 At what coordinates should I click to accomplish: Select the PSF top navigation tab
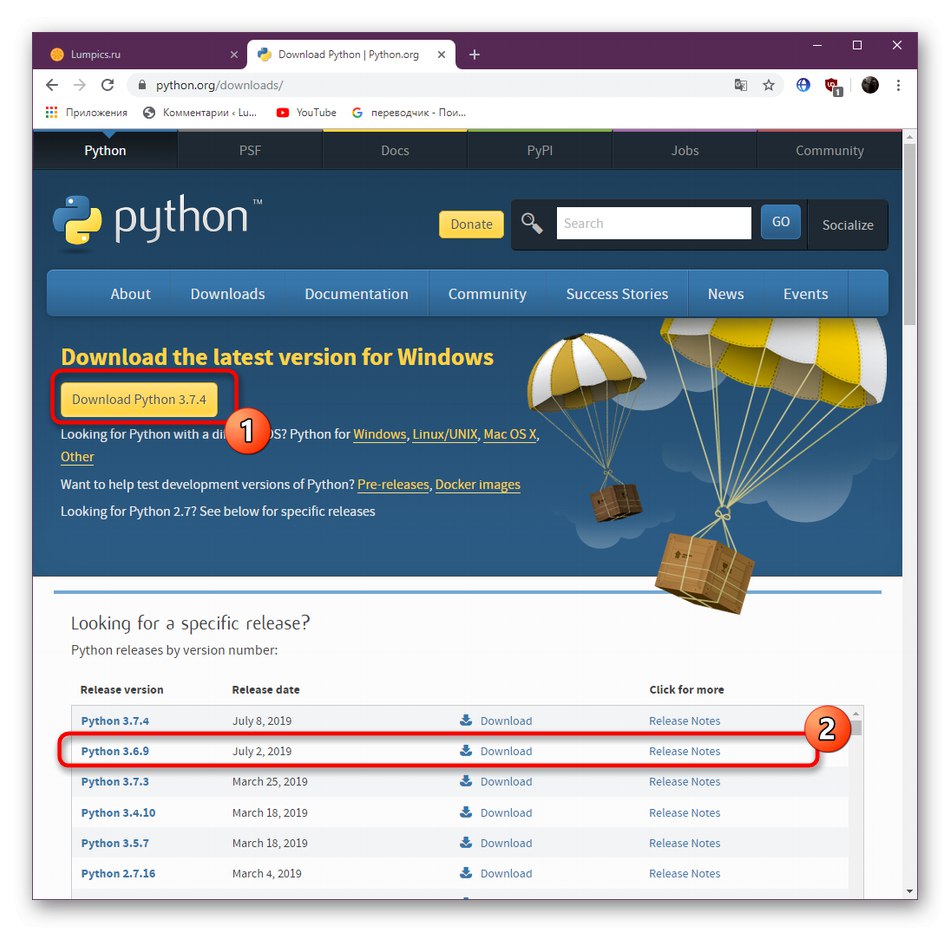coord(250,150)
